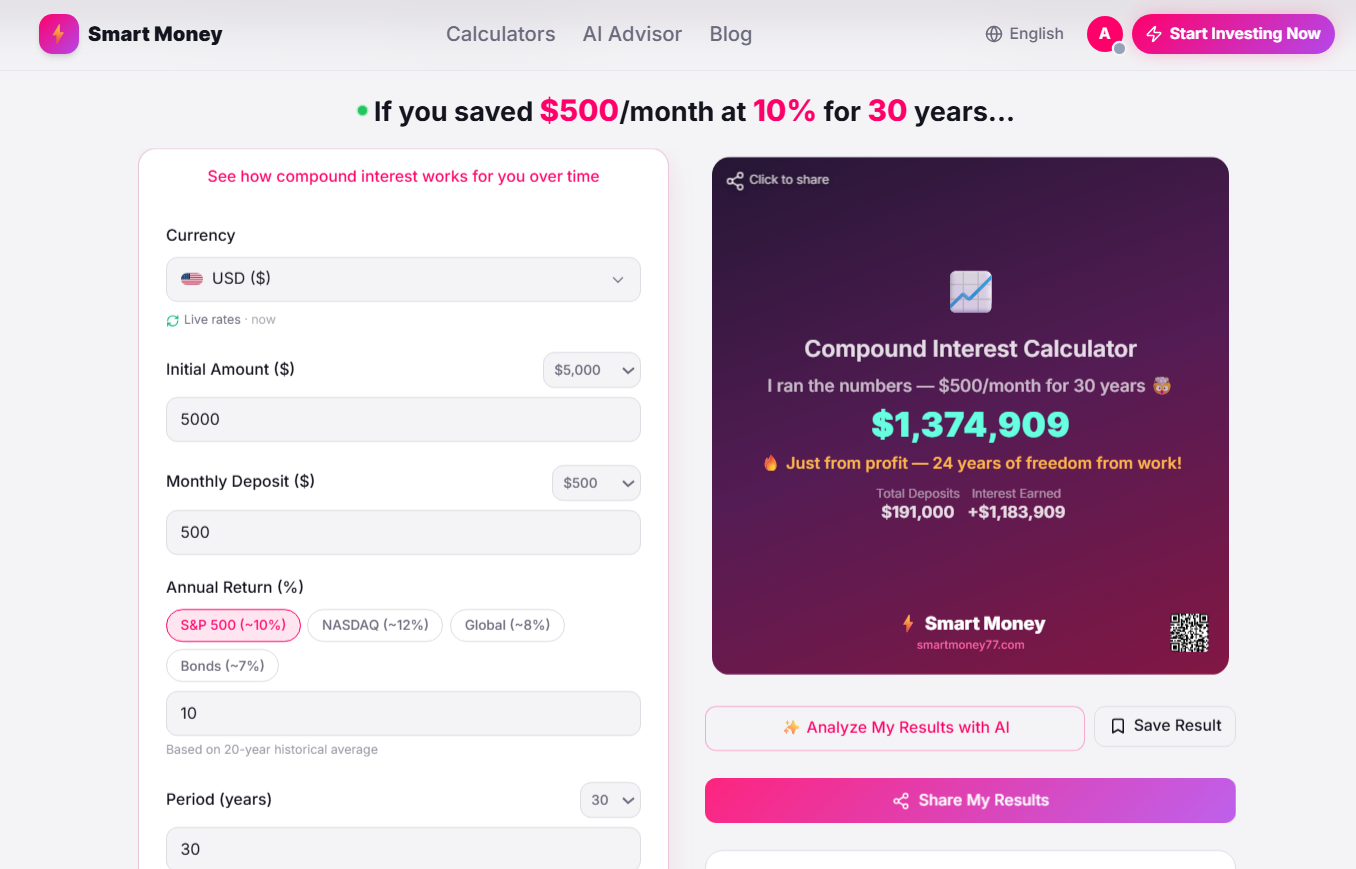Open the user avatar profile icon
Image resolution: width=1356 pixels, height=869 pixels.
[1105, 34]
